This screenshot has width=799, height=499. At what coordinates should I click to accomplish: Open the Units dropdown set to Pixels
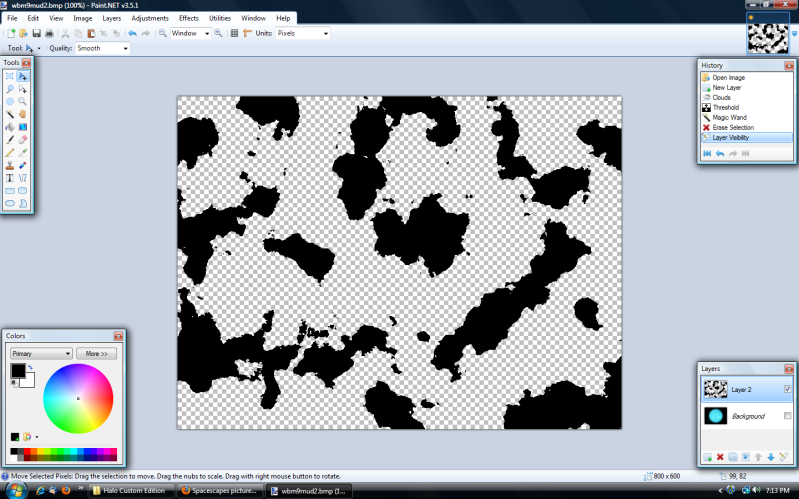pyautogui.click(x=302, y=33)
